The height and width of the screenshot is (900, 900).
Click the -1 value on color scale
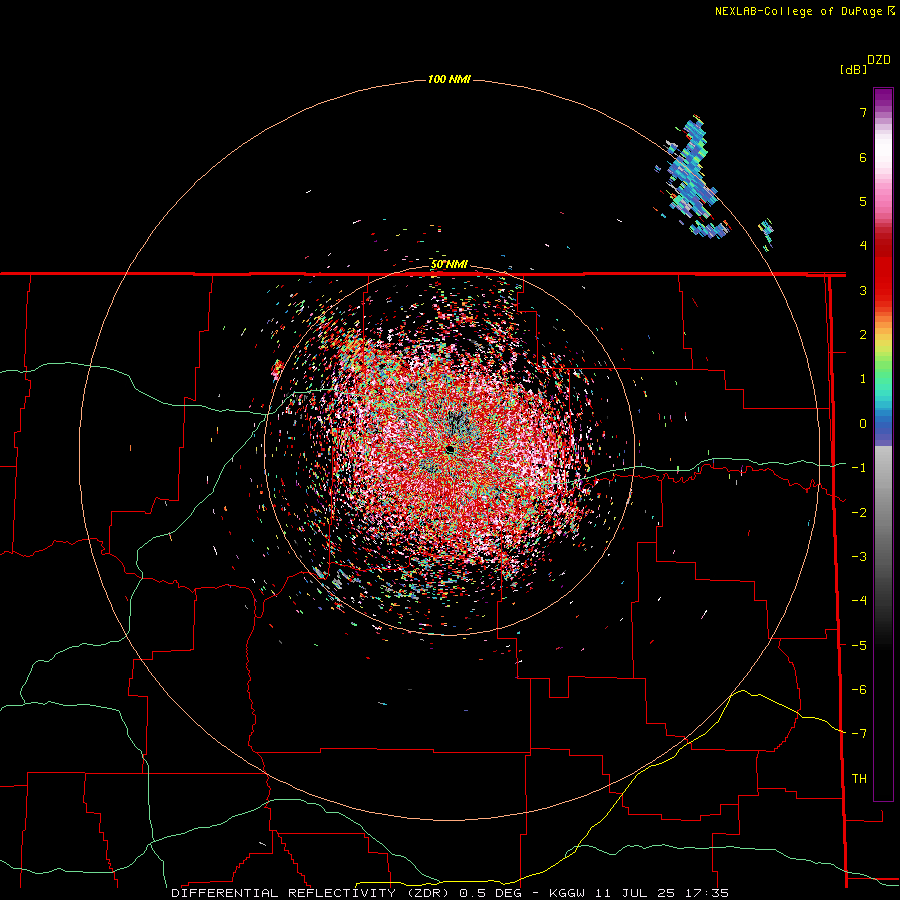coord(859,468)
